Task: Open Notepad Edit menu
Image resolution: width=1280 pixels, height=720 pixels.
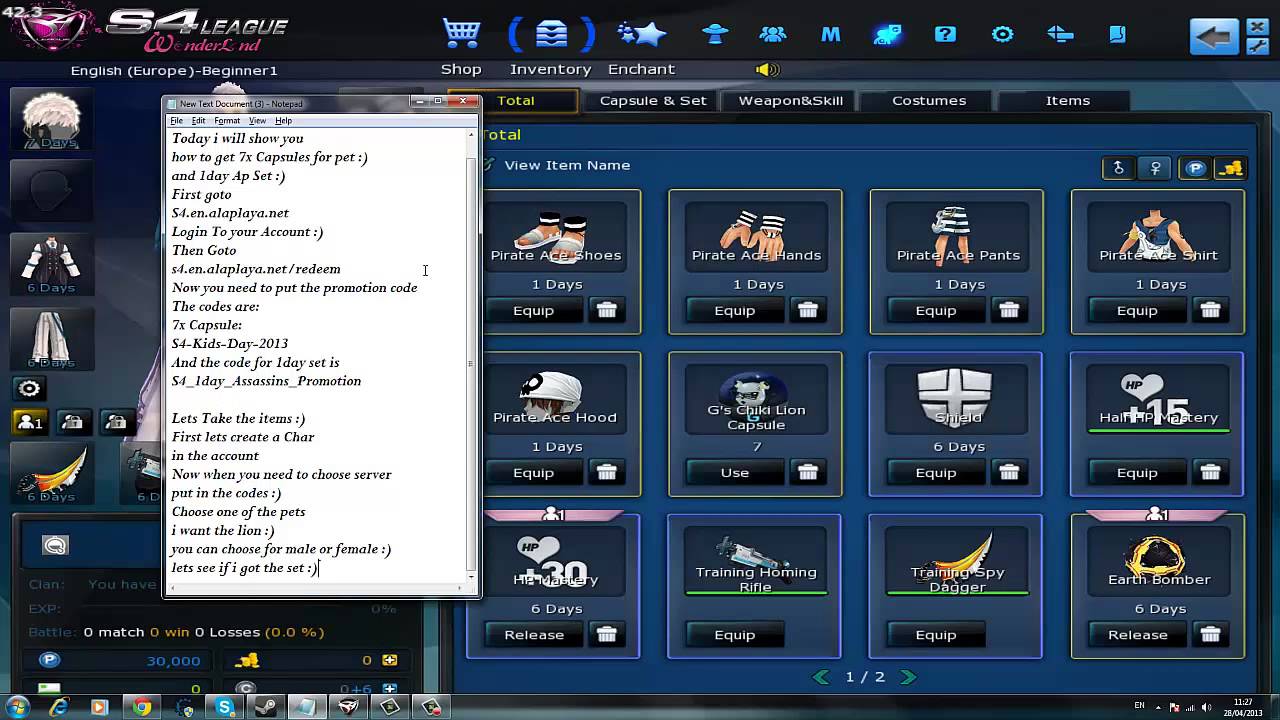Action: [x=198, y=121]
